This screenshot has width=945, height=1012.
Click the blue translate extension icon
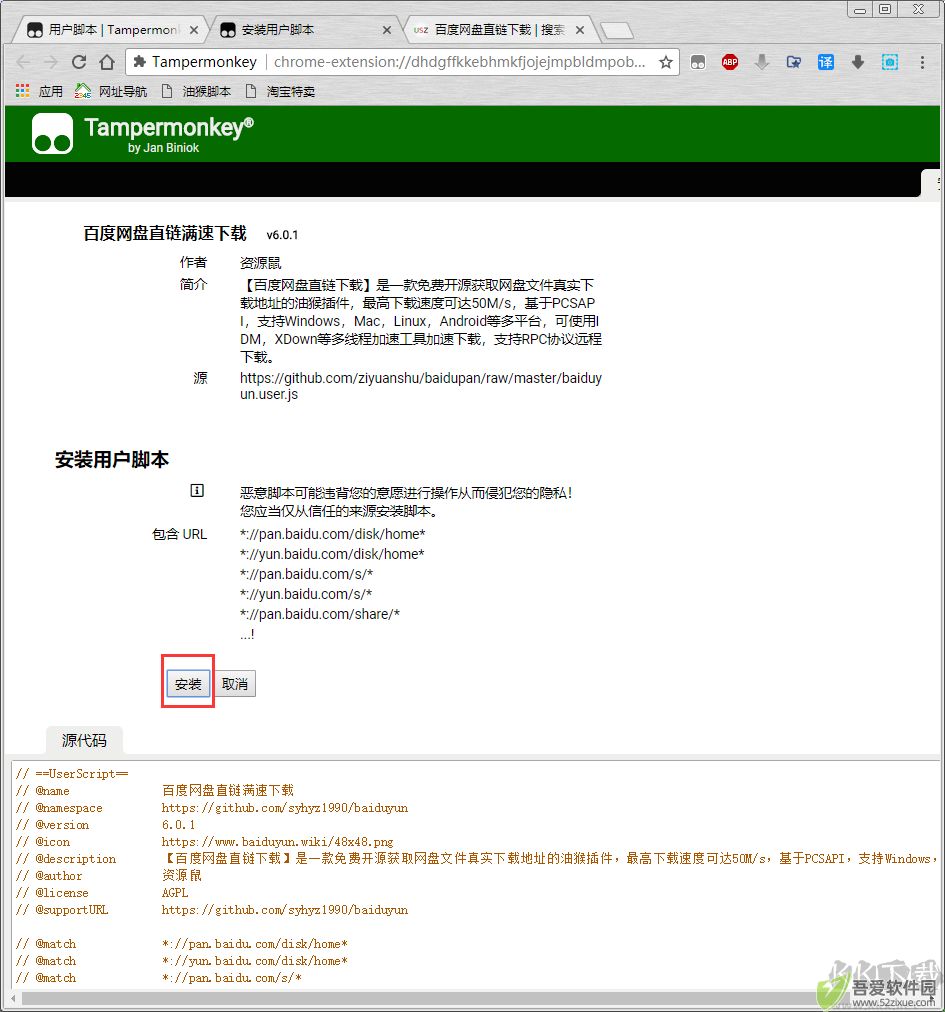coord(826,63)
